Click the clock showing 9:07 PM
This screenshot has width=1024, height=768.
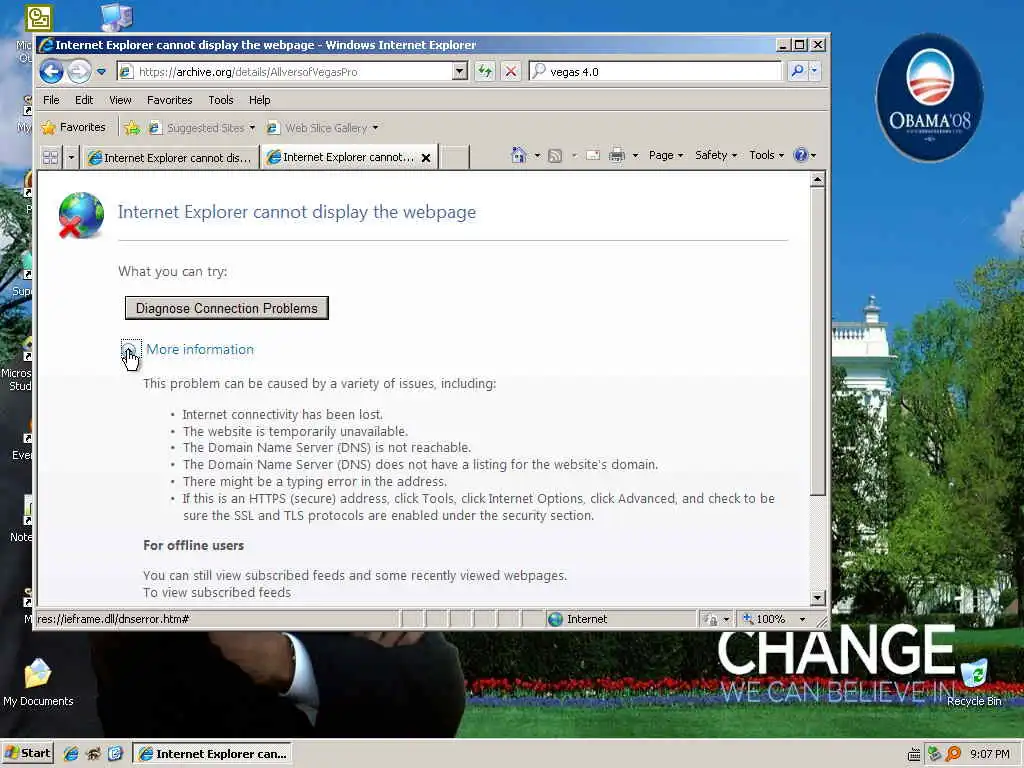pos(989,754)
